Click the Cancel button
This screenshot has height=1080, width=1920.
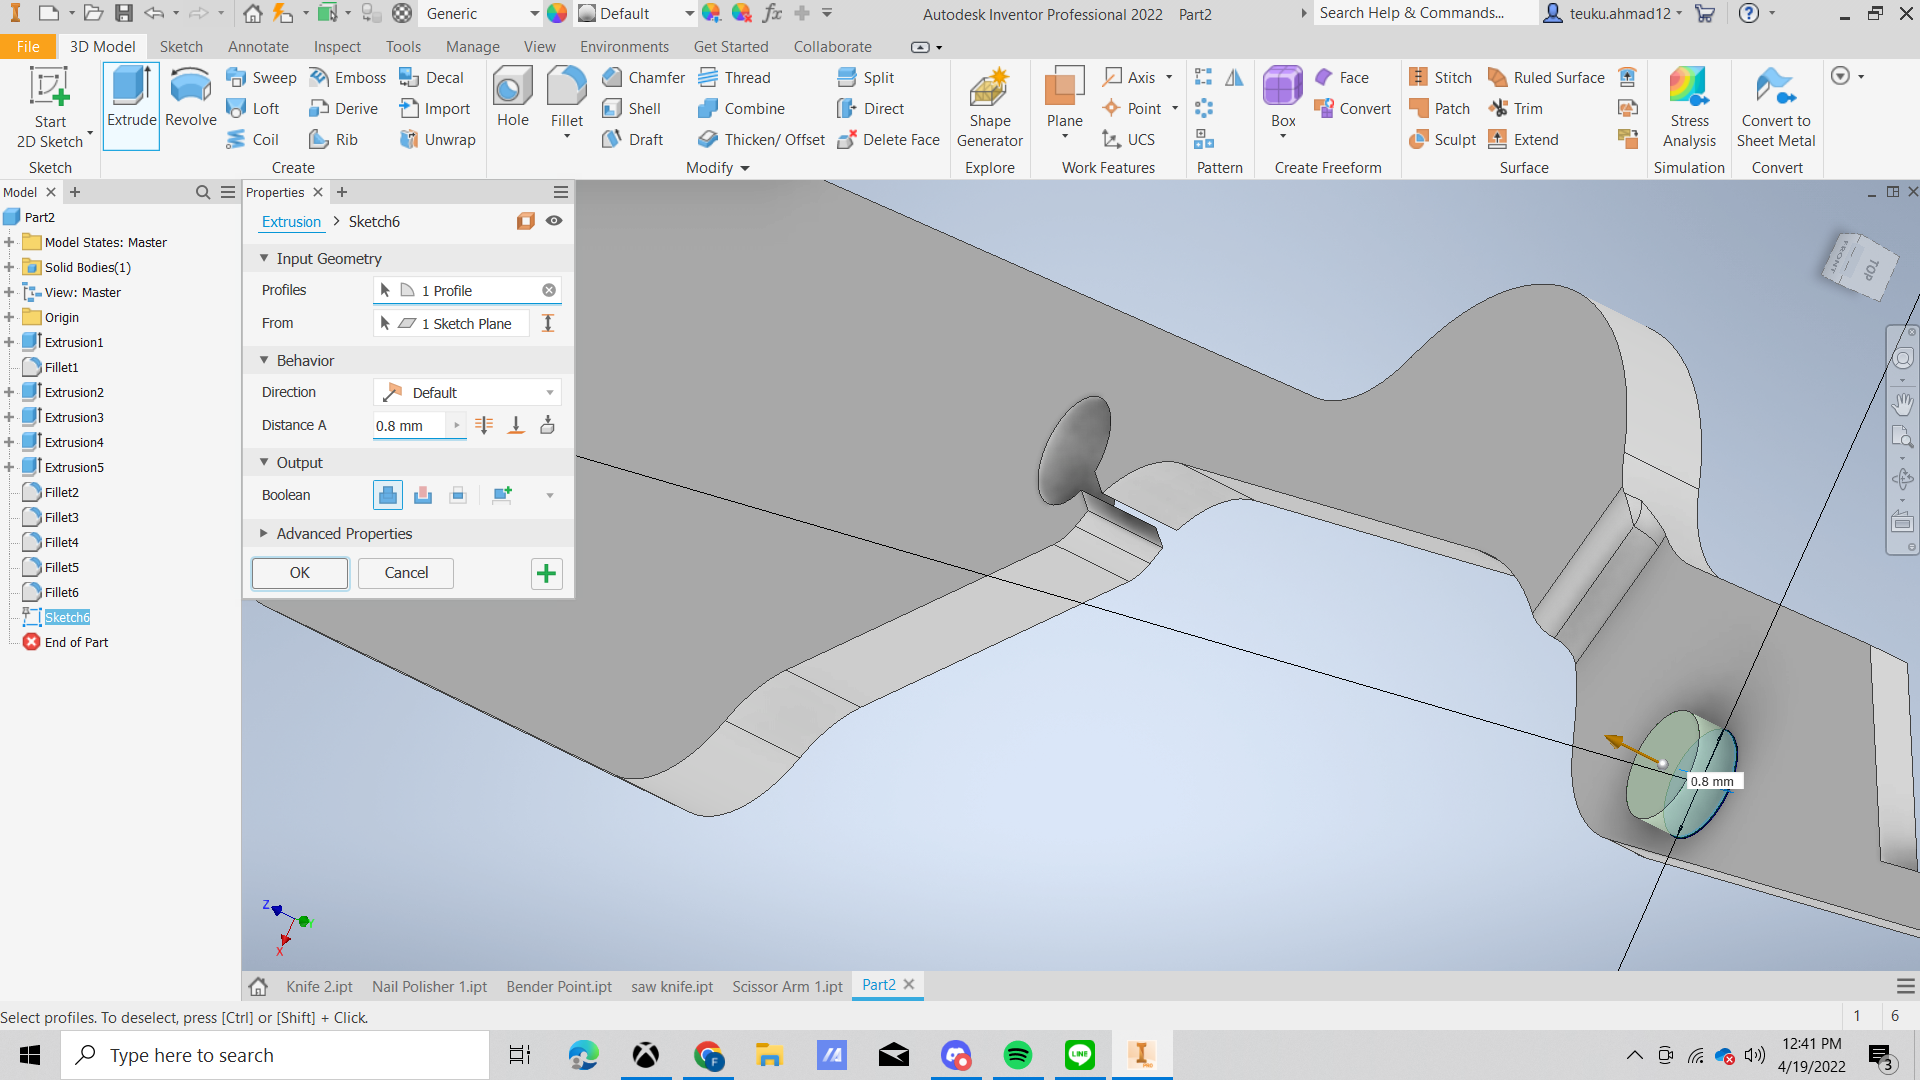pyautogui.click(x=406, y=573)
